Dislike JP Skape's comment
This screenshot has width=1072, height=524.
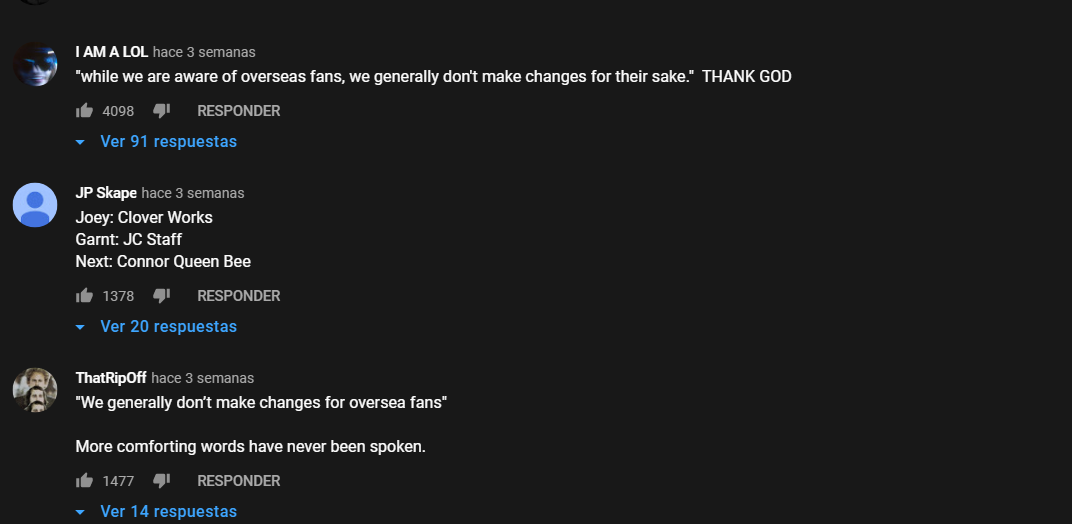(161, 296)
